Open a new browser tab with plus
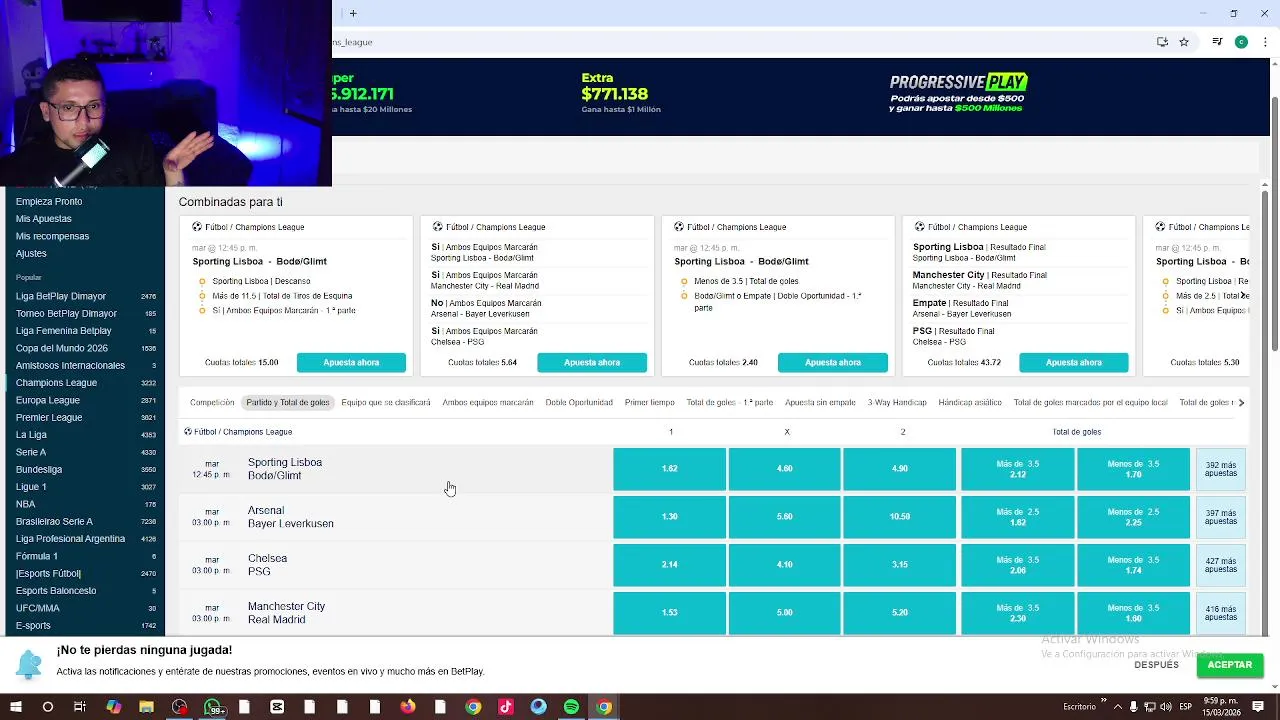This screenshot has width=1280, height=720. click(x=353, y=13)
